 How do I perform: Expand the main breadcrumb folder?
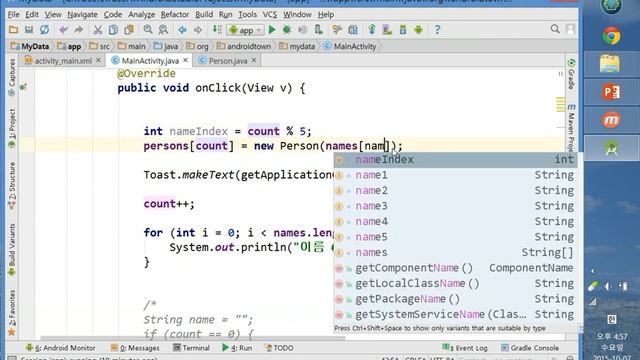coord(131,46)
